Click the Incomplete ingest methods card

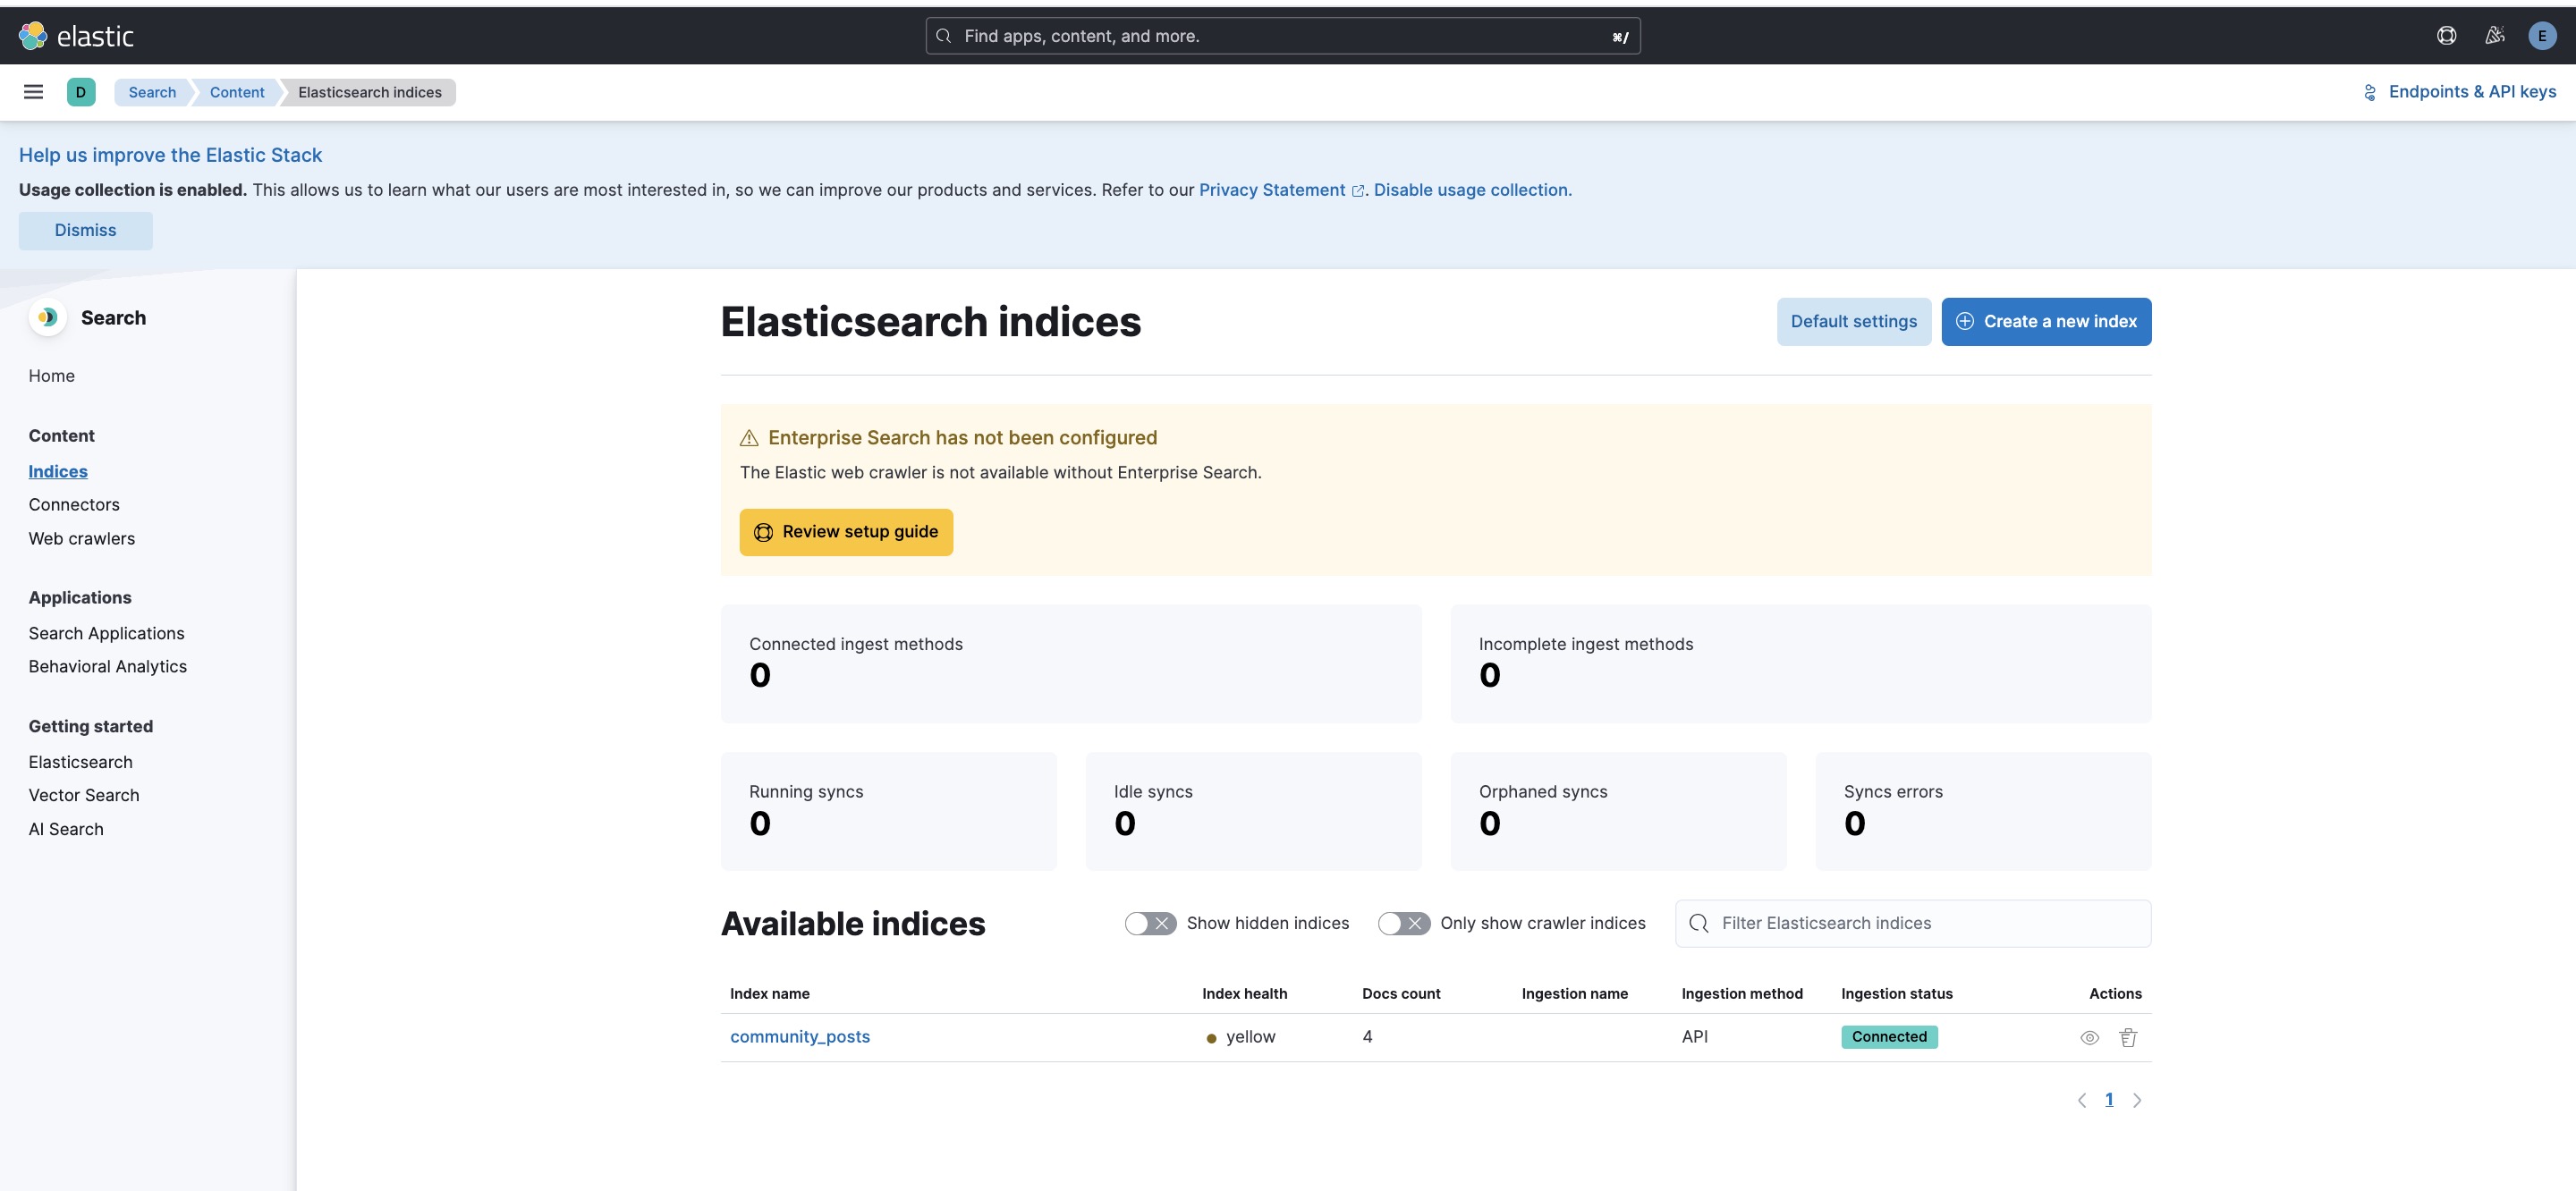click(x=1801, y=664)
